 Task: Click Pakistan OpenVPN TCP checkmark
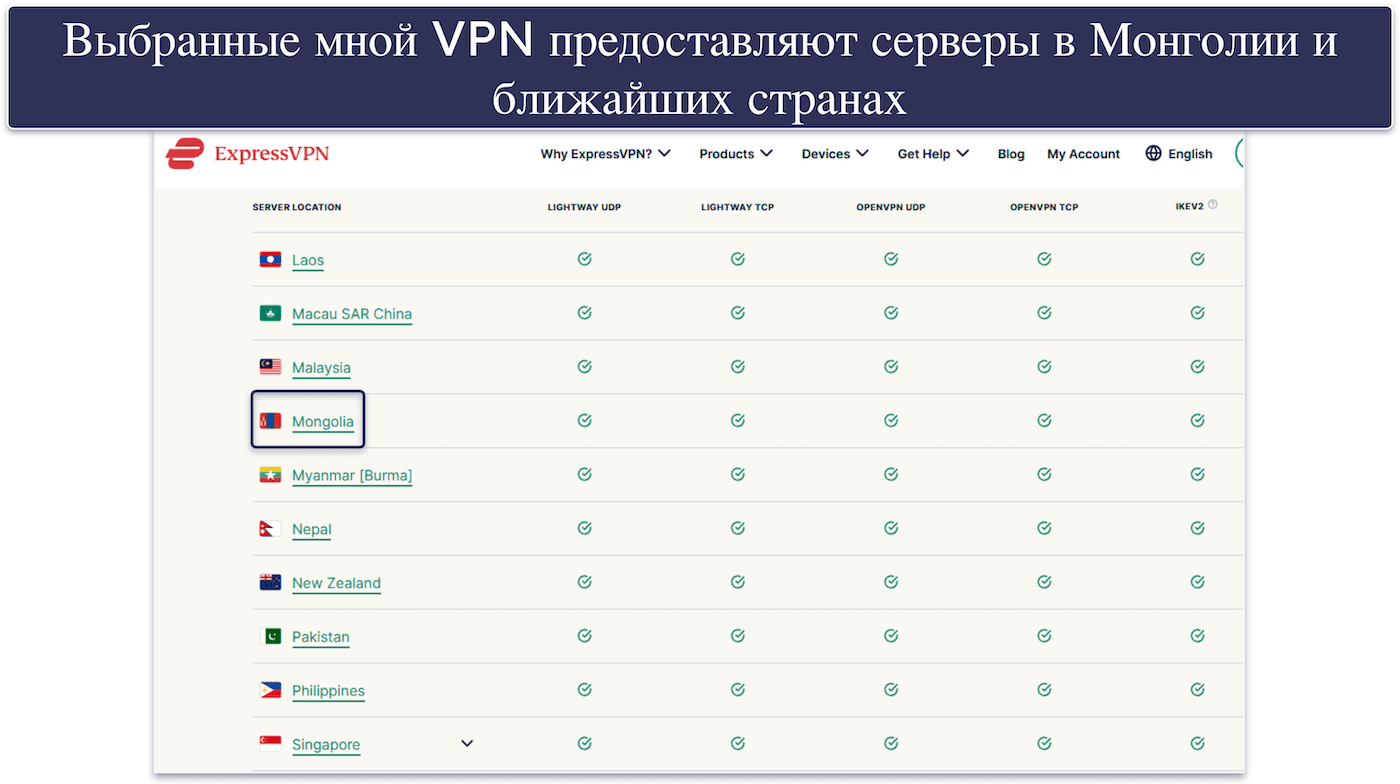pyautogui.click(x=1044, y=636)
